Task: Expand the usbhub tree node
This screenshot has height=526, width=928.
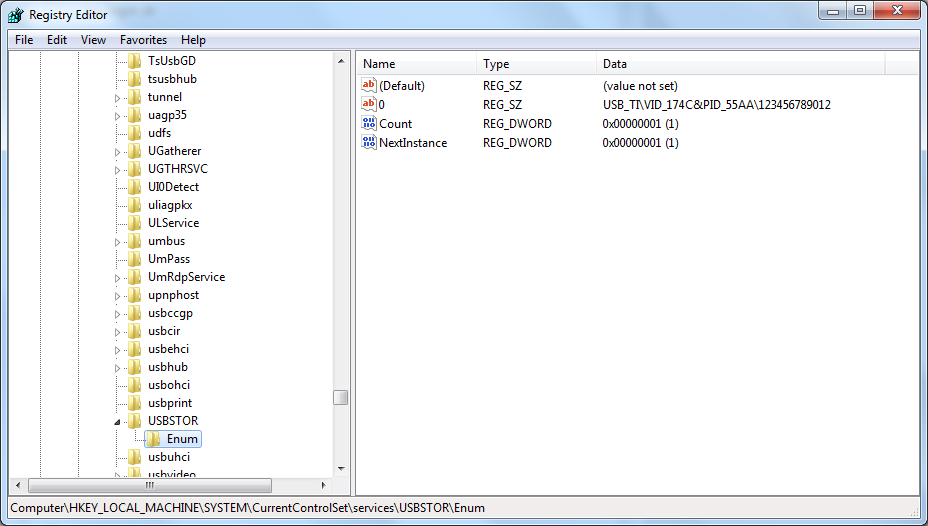Action: 117,367
